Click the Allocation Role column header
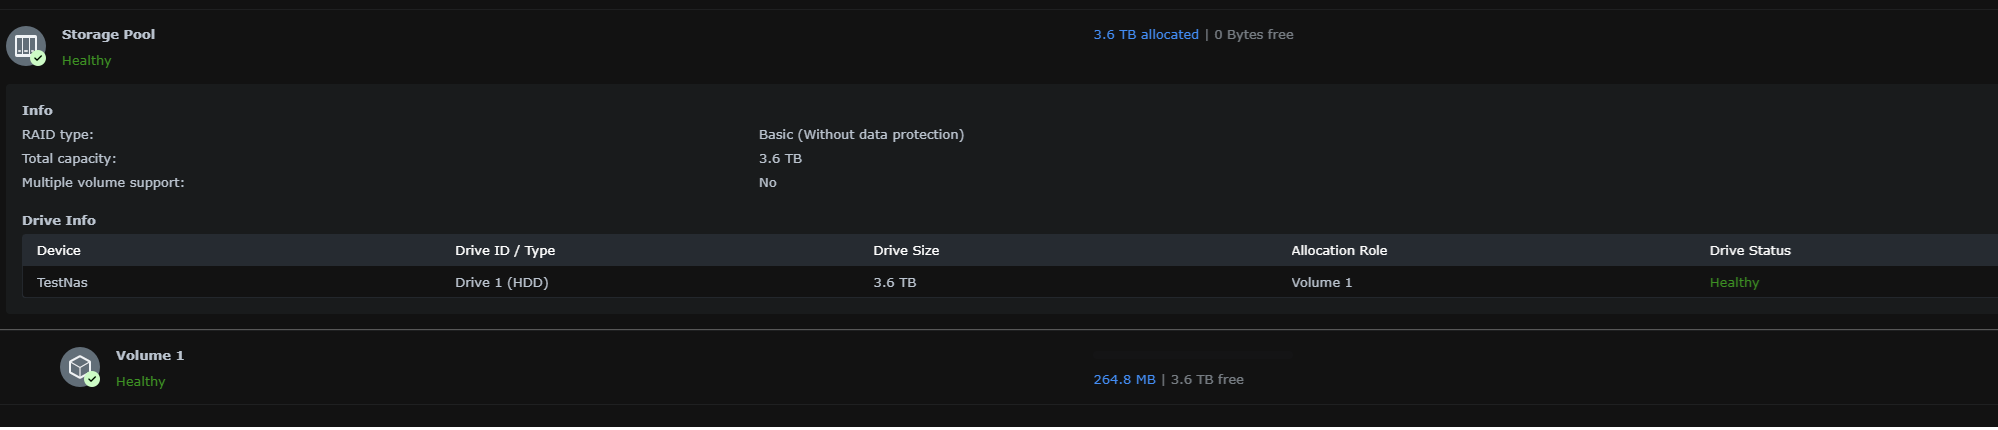The width and height of the screenshot is (1998, 430). (1339, 250)
